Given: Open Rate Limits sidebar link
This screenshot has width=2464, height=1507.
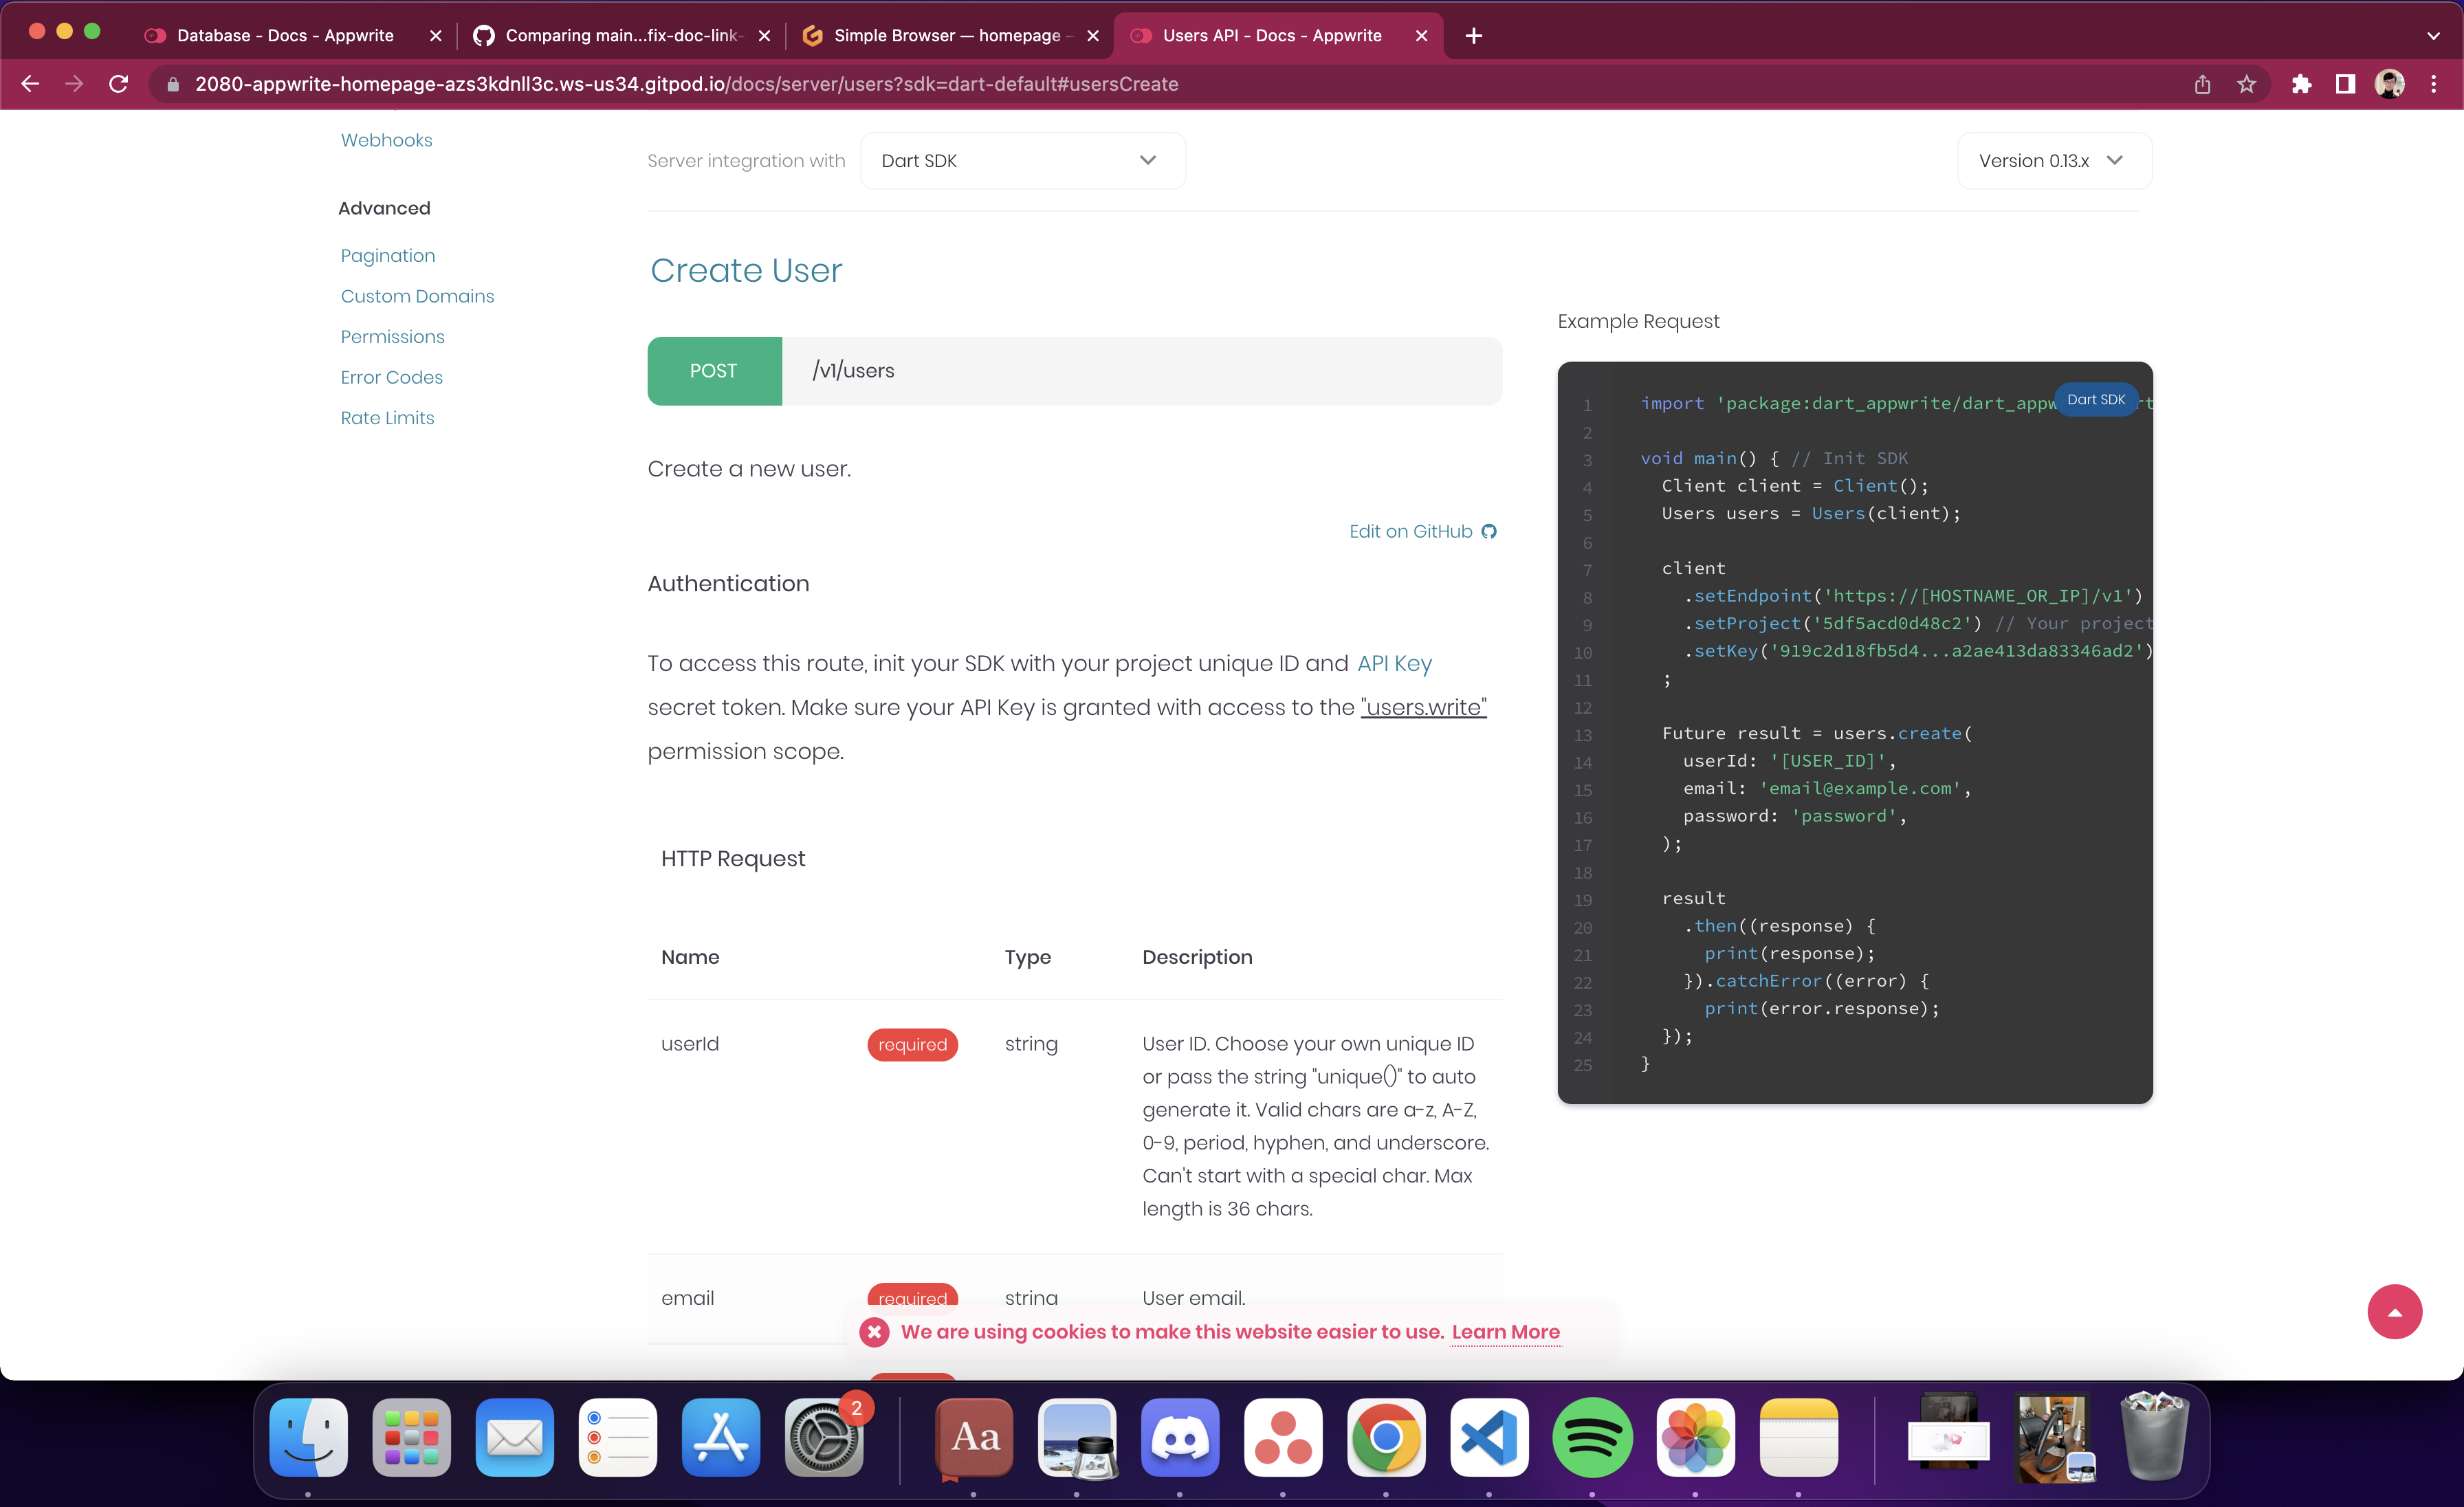Looking at the screenshot, I should [x=387, y=418].
